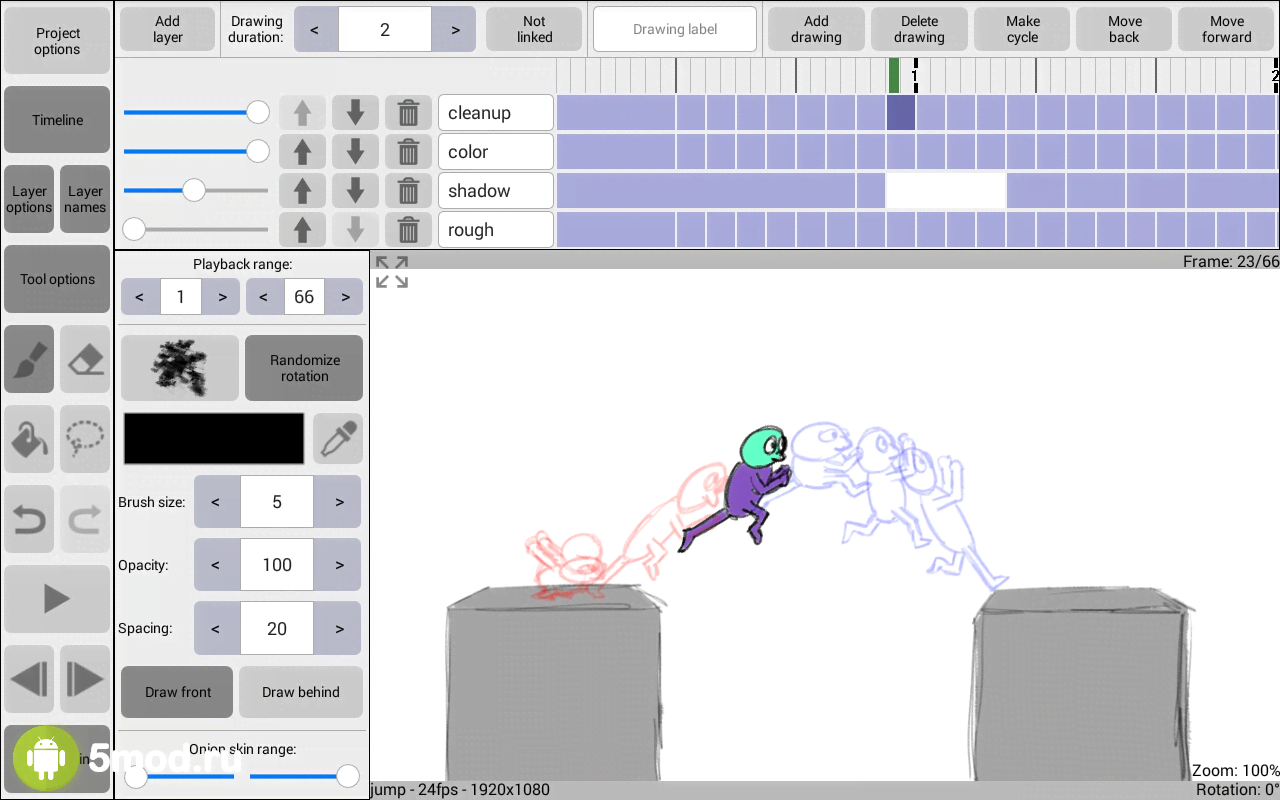Click the Add layer button
This screenshot has width=1280, height=800.
point(167,29)
